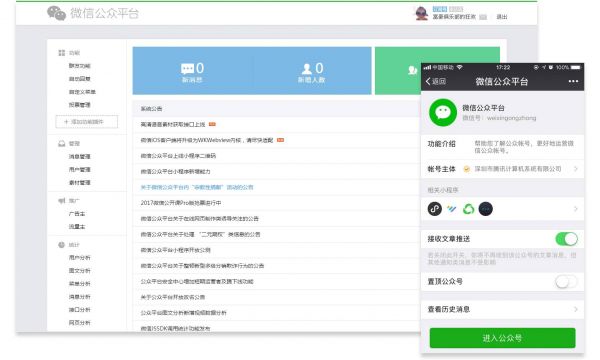Open the first black mini program icon
This screenshot has height=360, width=600.
(435, 209)
